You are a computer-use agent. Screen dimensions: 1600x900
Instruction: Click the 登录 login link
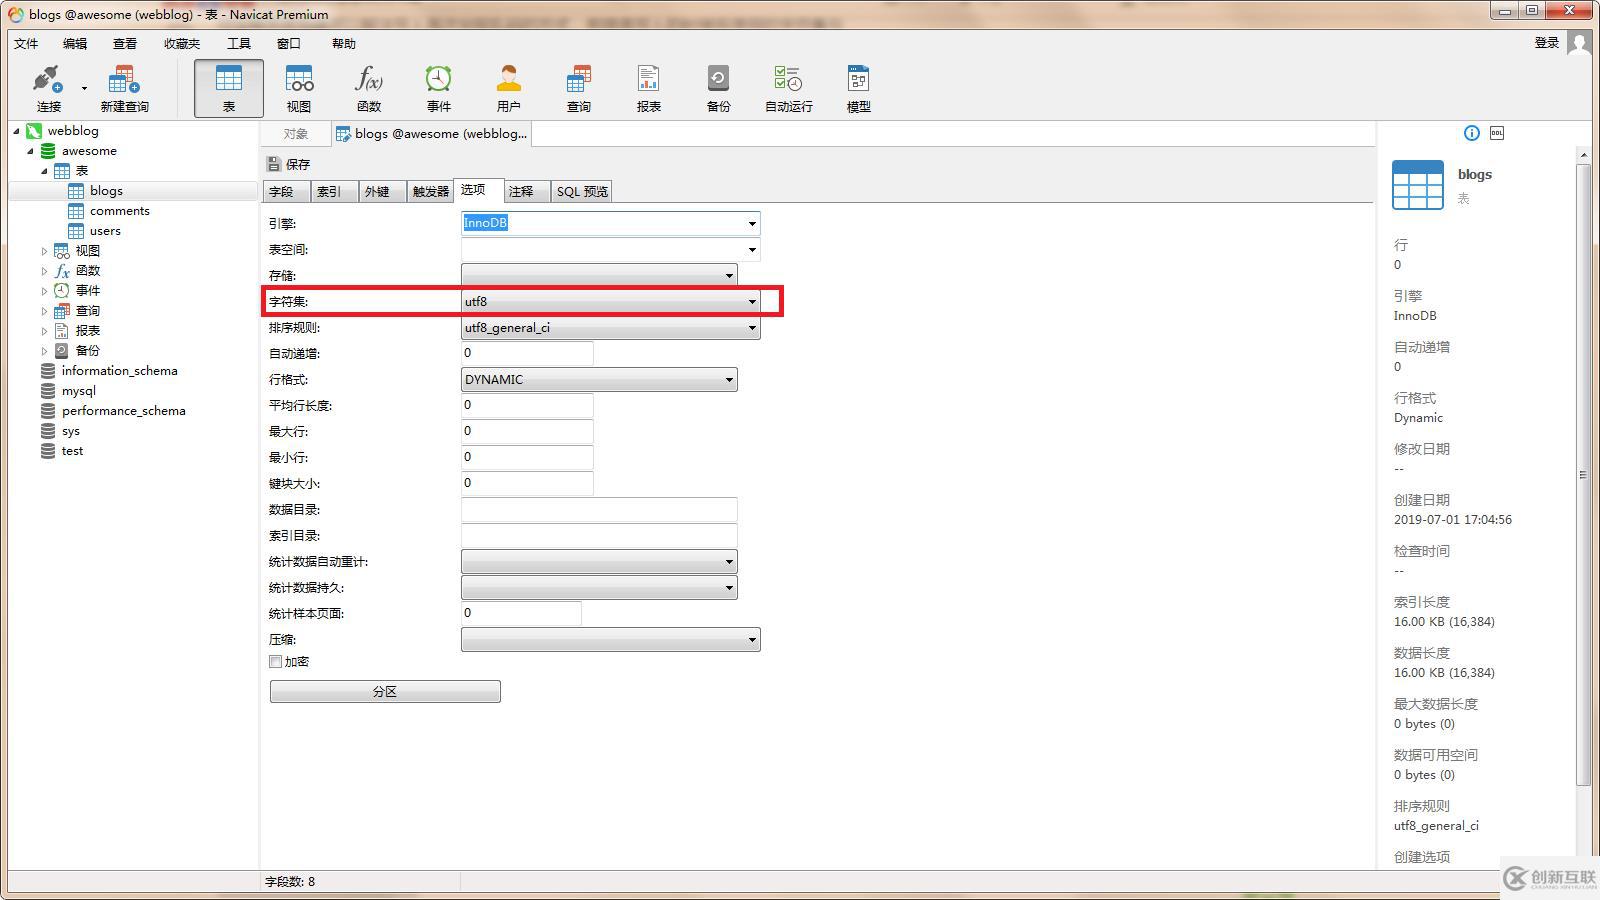[x=1547, y=42]
